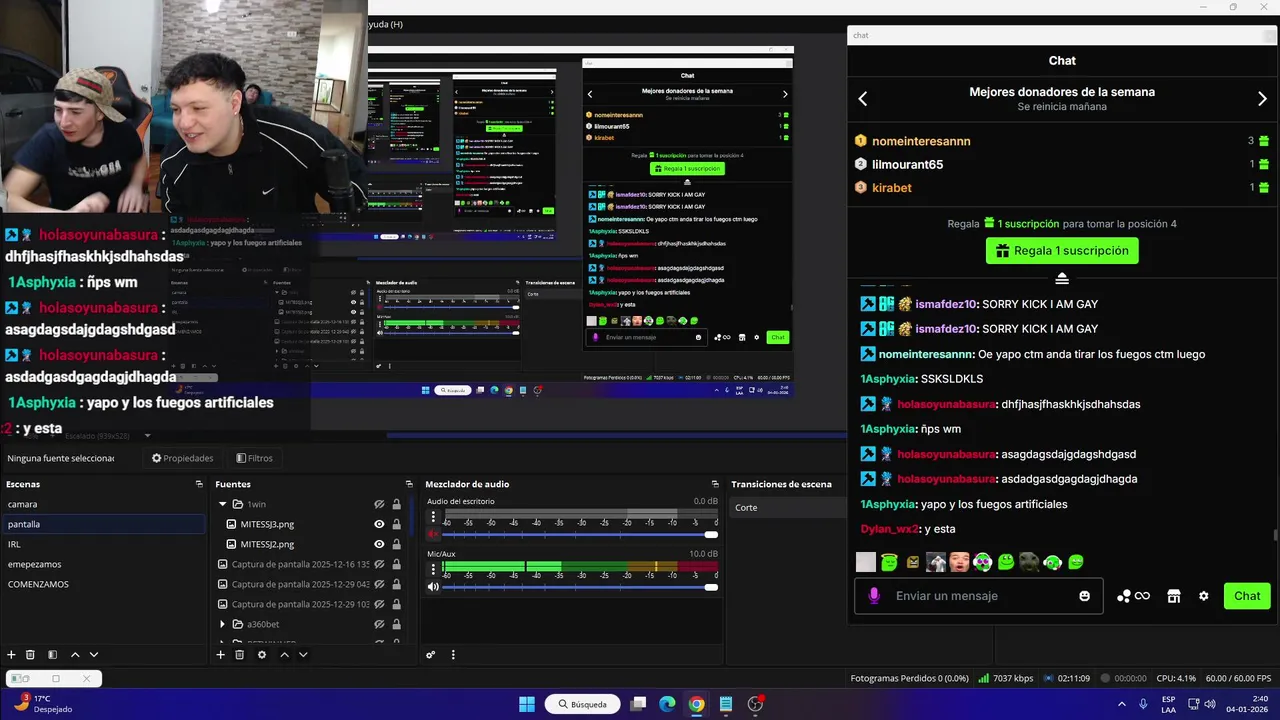Open advanced audio properties gears icon

pyautogui.click(x=431, y=655)
